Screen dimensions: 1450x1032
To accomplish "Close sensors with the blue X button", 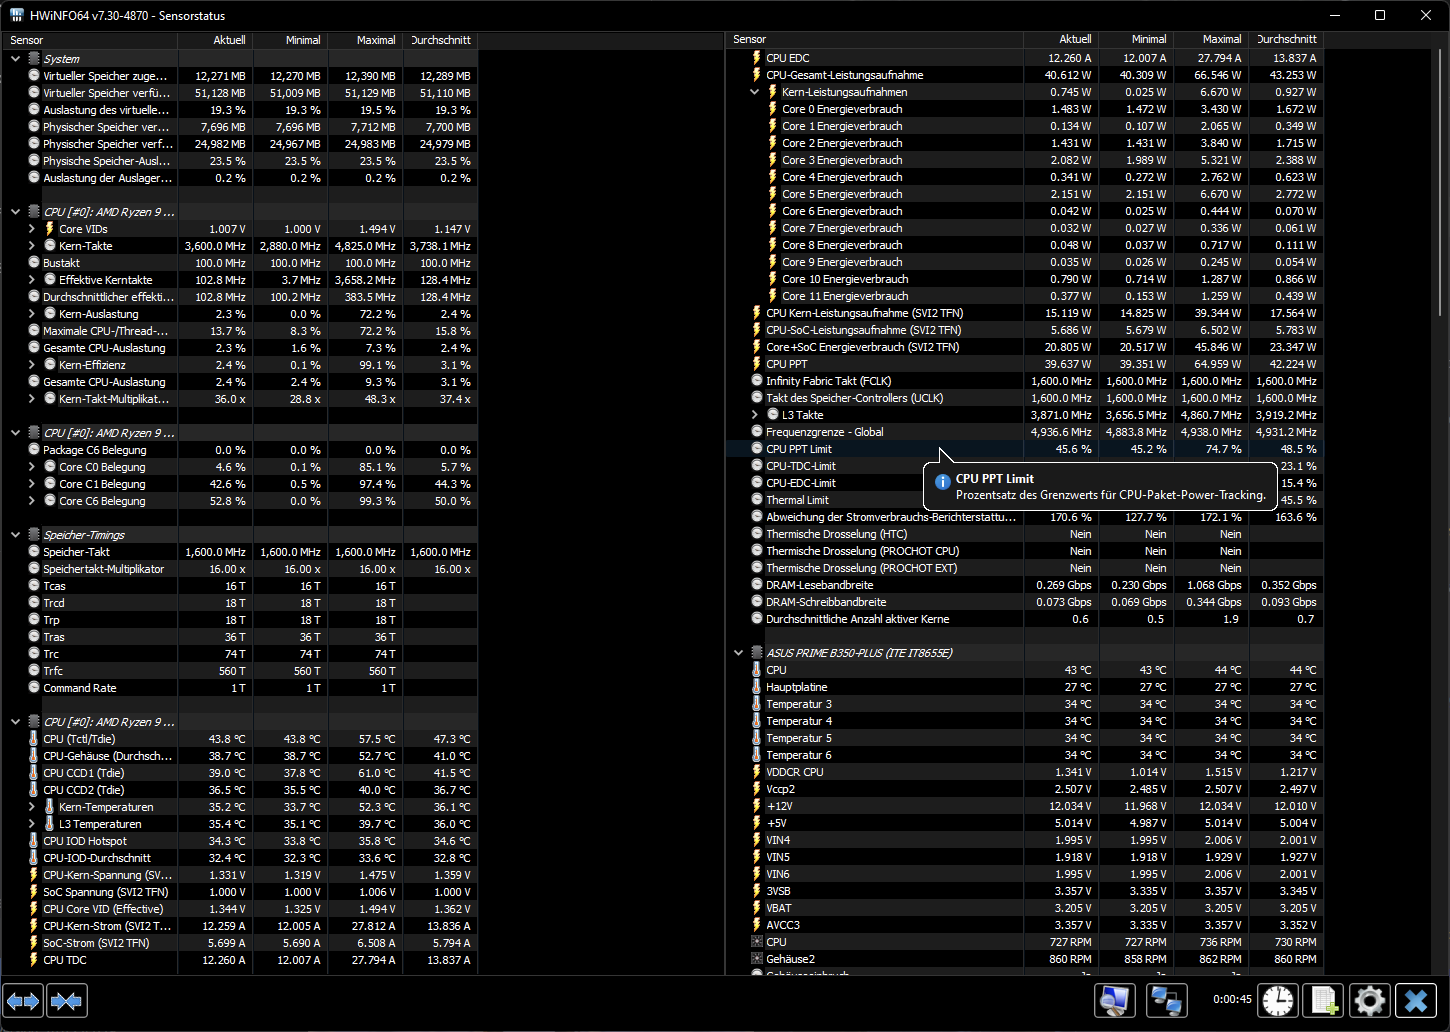I will (x=1416, y=1001).
